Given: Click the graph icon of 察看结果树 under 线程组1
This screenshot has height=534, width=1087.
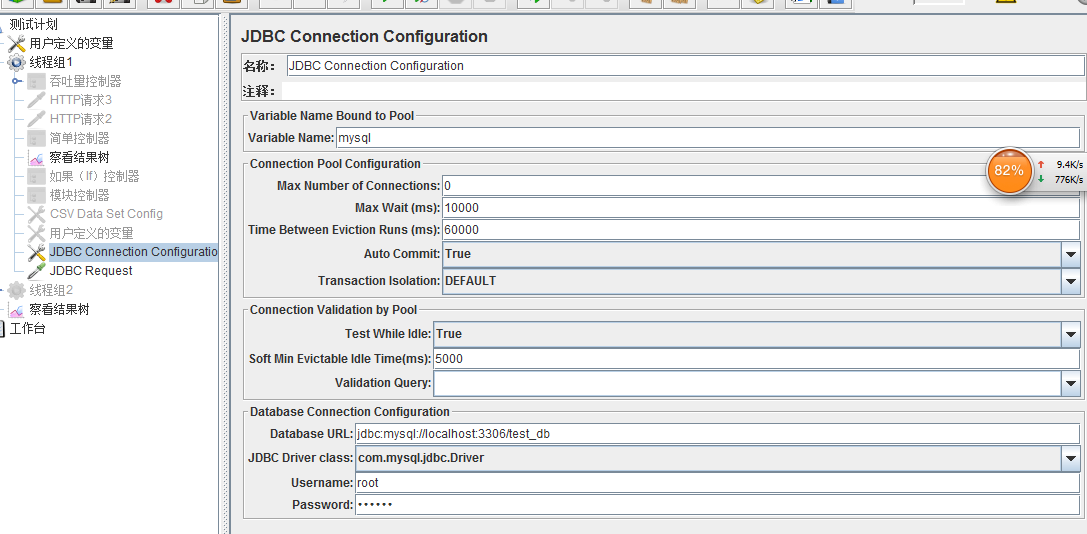Looking at the screenshot, I should click(37, 157).
